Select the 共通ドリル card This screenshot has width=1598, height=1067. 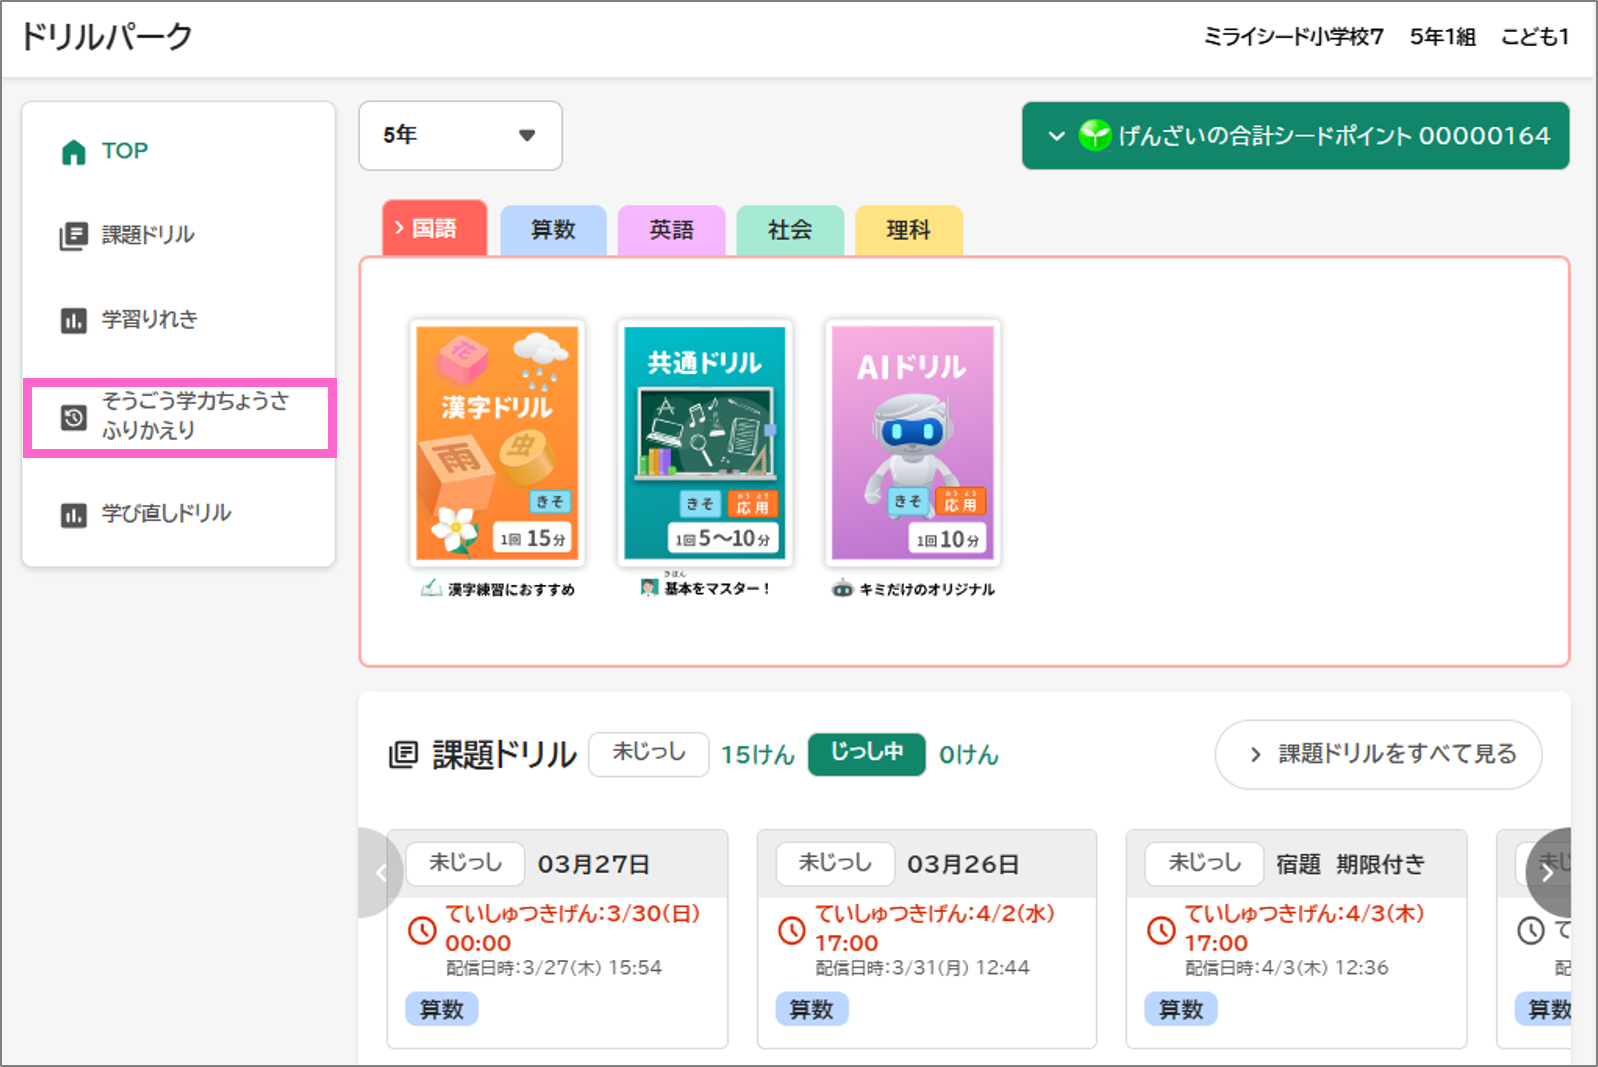tap(704, 443)
